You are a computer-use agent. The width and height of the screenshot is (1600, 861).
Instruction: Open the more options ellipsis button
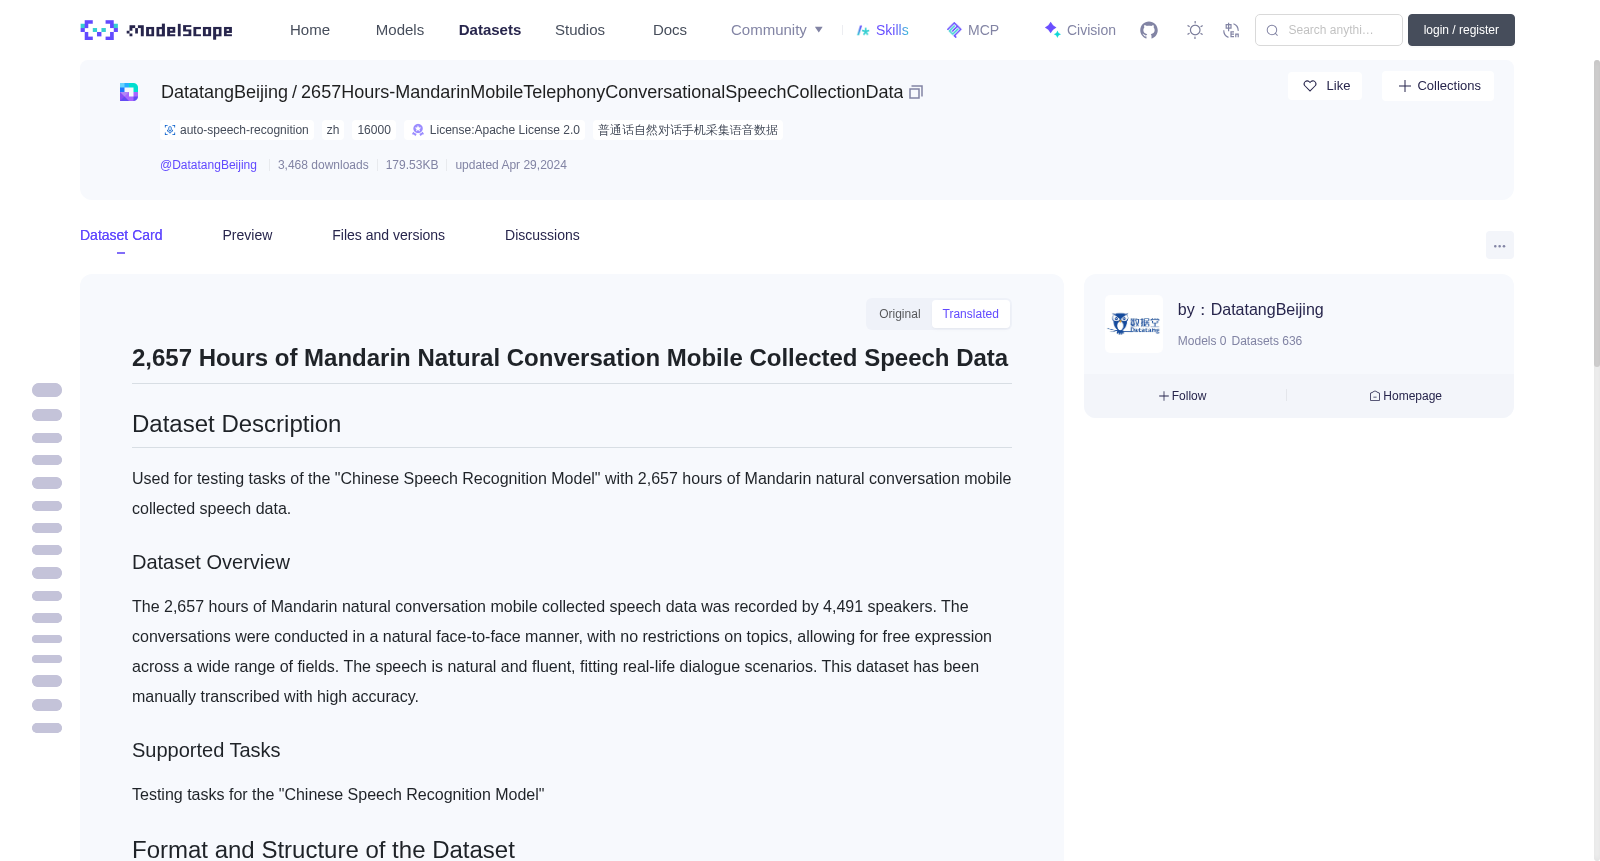click(1499, 245)
